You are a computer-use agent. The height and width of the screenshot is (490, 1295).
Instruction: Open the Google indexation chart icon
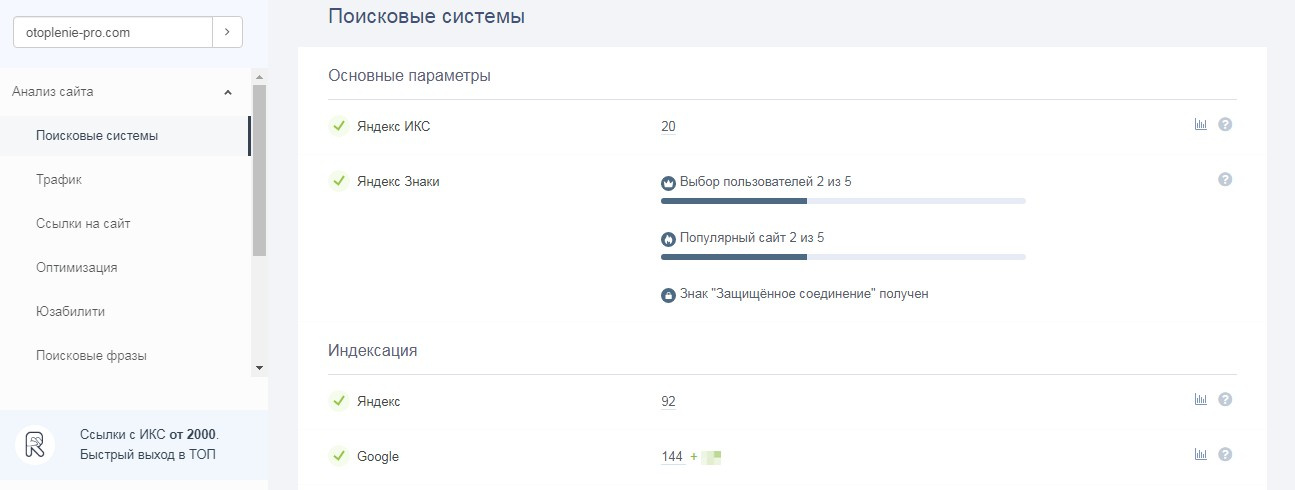tap(1201, 455)
